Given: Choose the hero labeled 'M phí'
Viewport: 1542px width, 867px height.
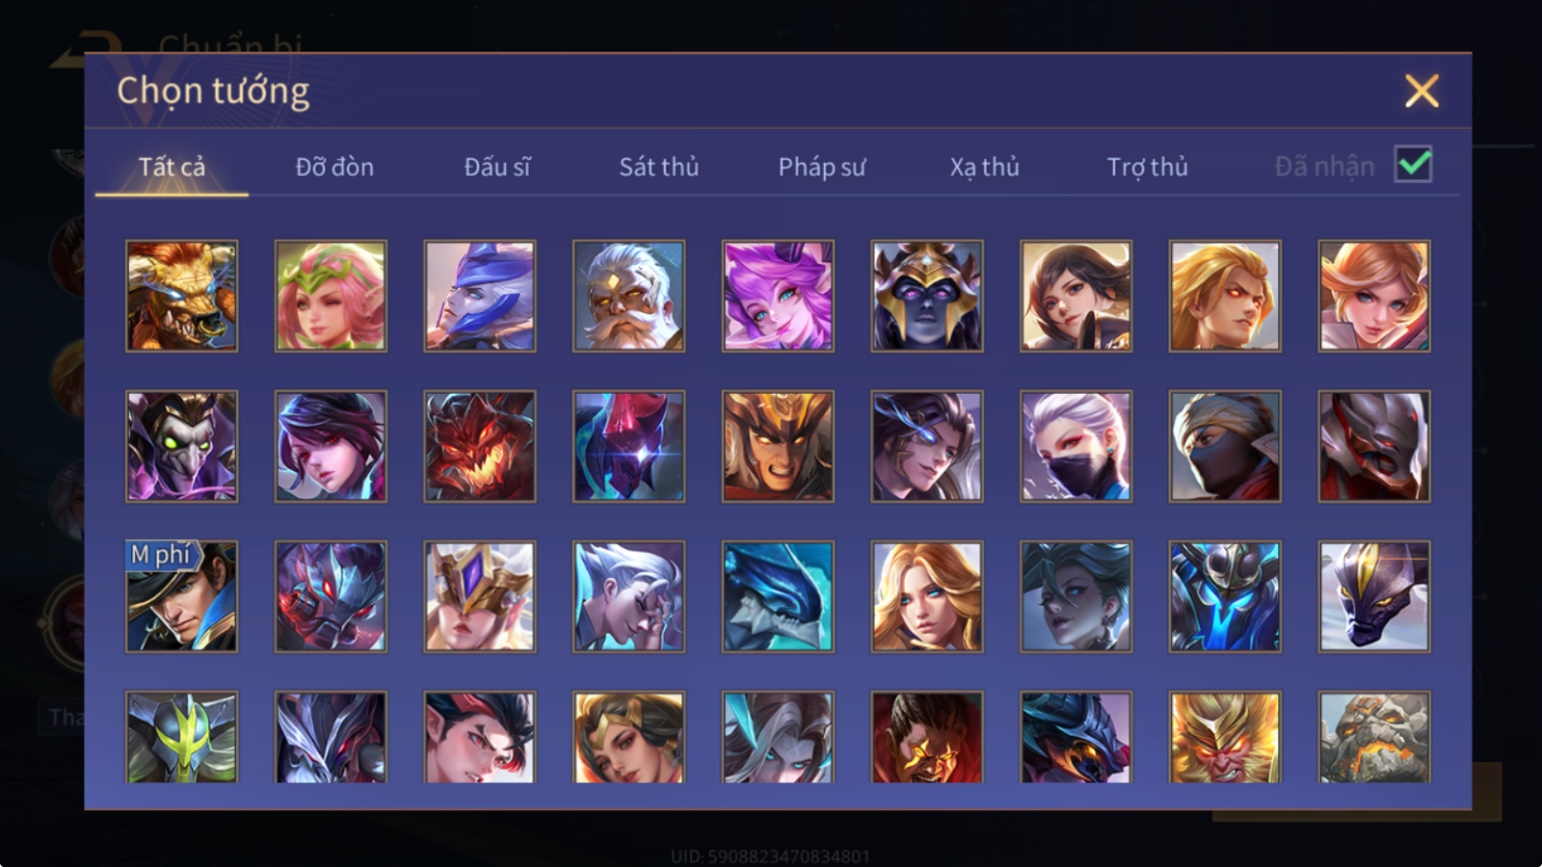Looking at the screenshot, I should pos(181,597).
